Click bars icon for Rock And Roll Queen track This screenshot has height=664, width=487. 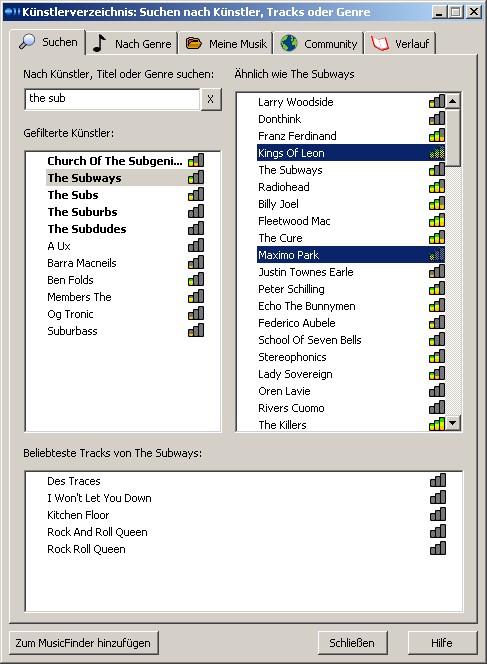click(438, 531)
